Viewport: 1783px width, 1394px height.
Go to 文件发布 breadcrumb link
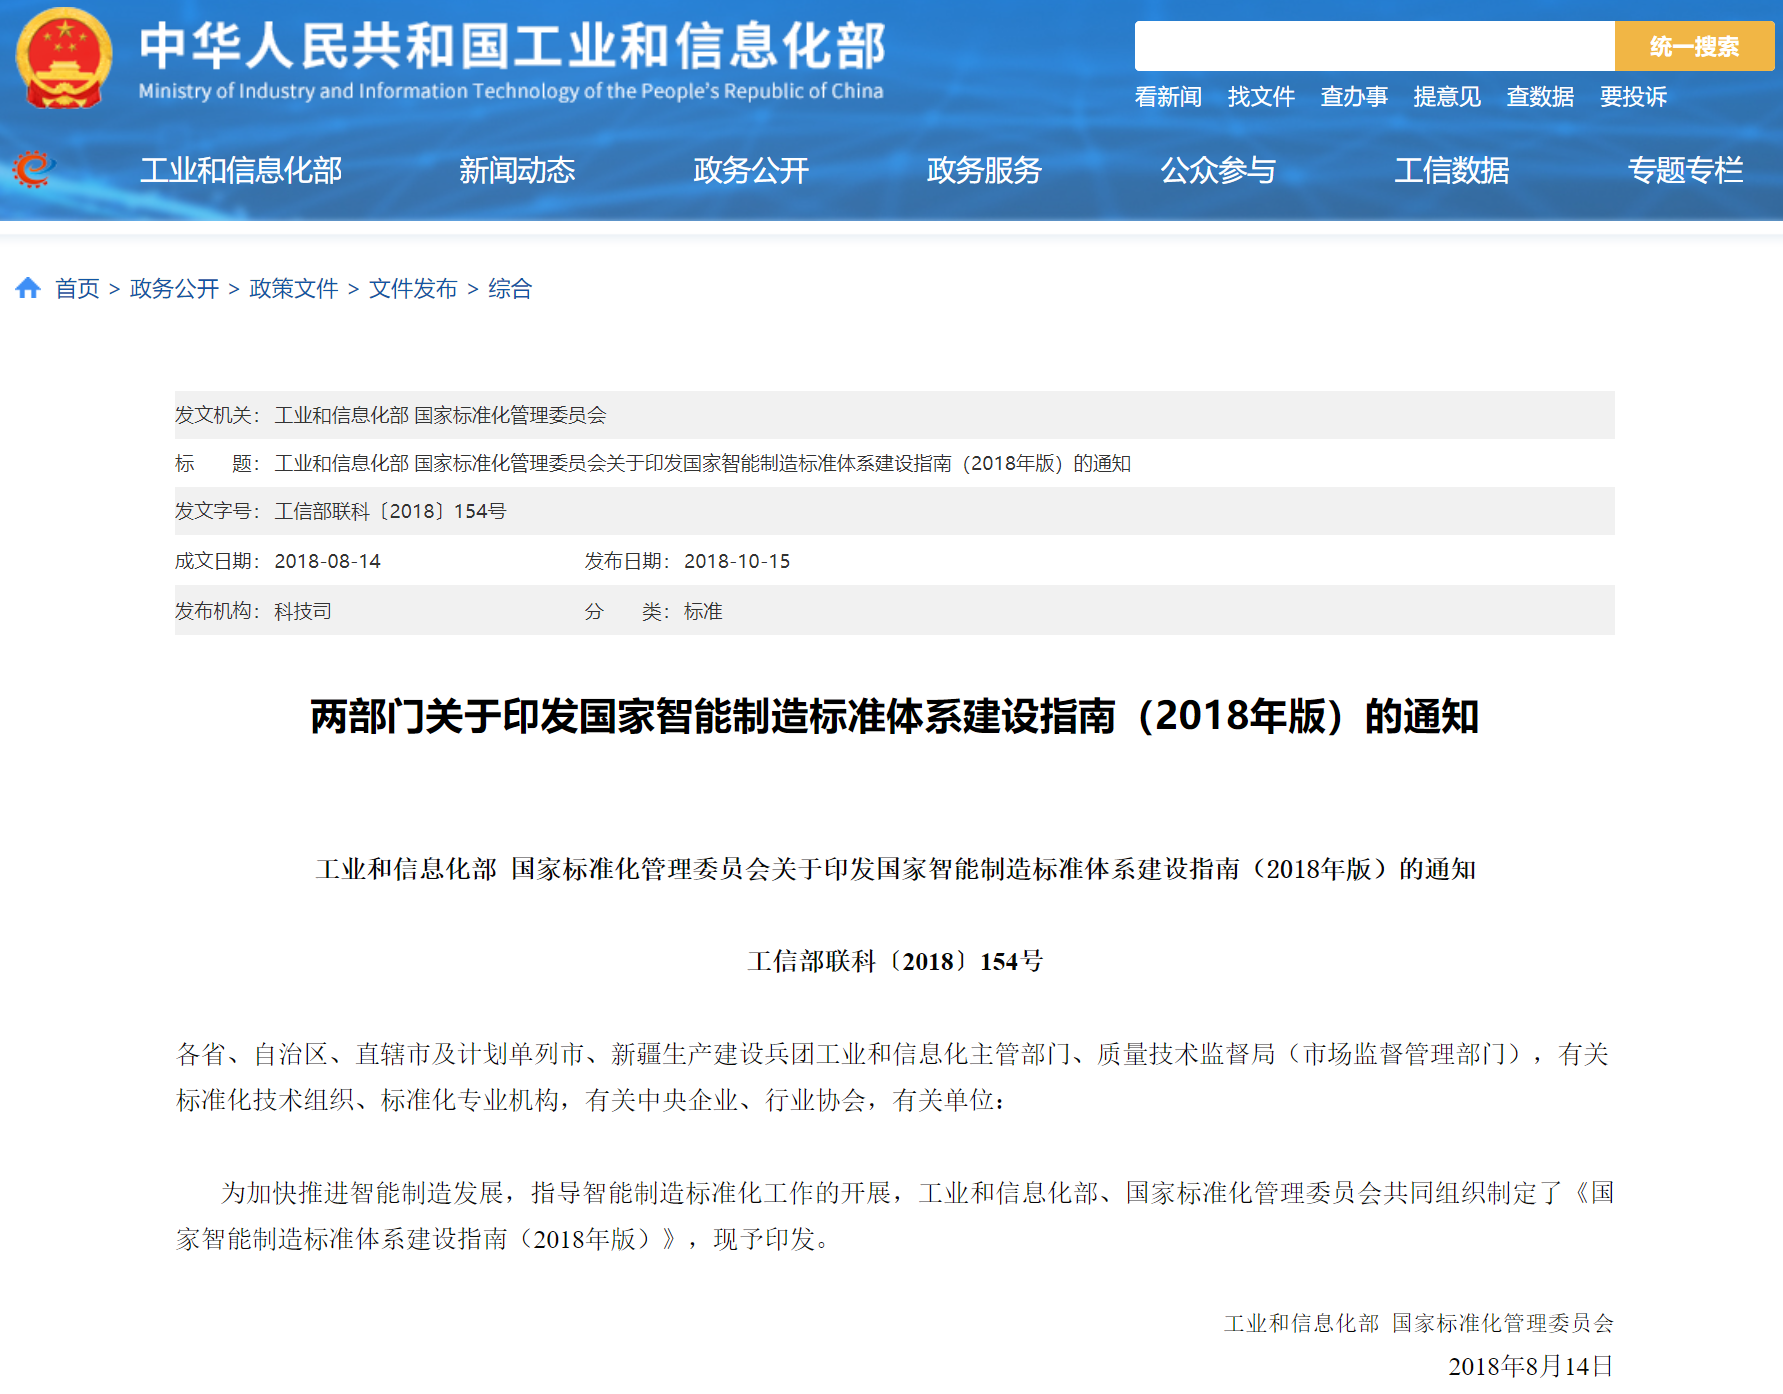(x=413, y=289)
